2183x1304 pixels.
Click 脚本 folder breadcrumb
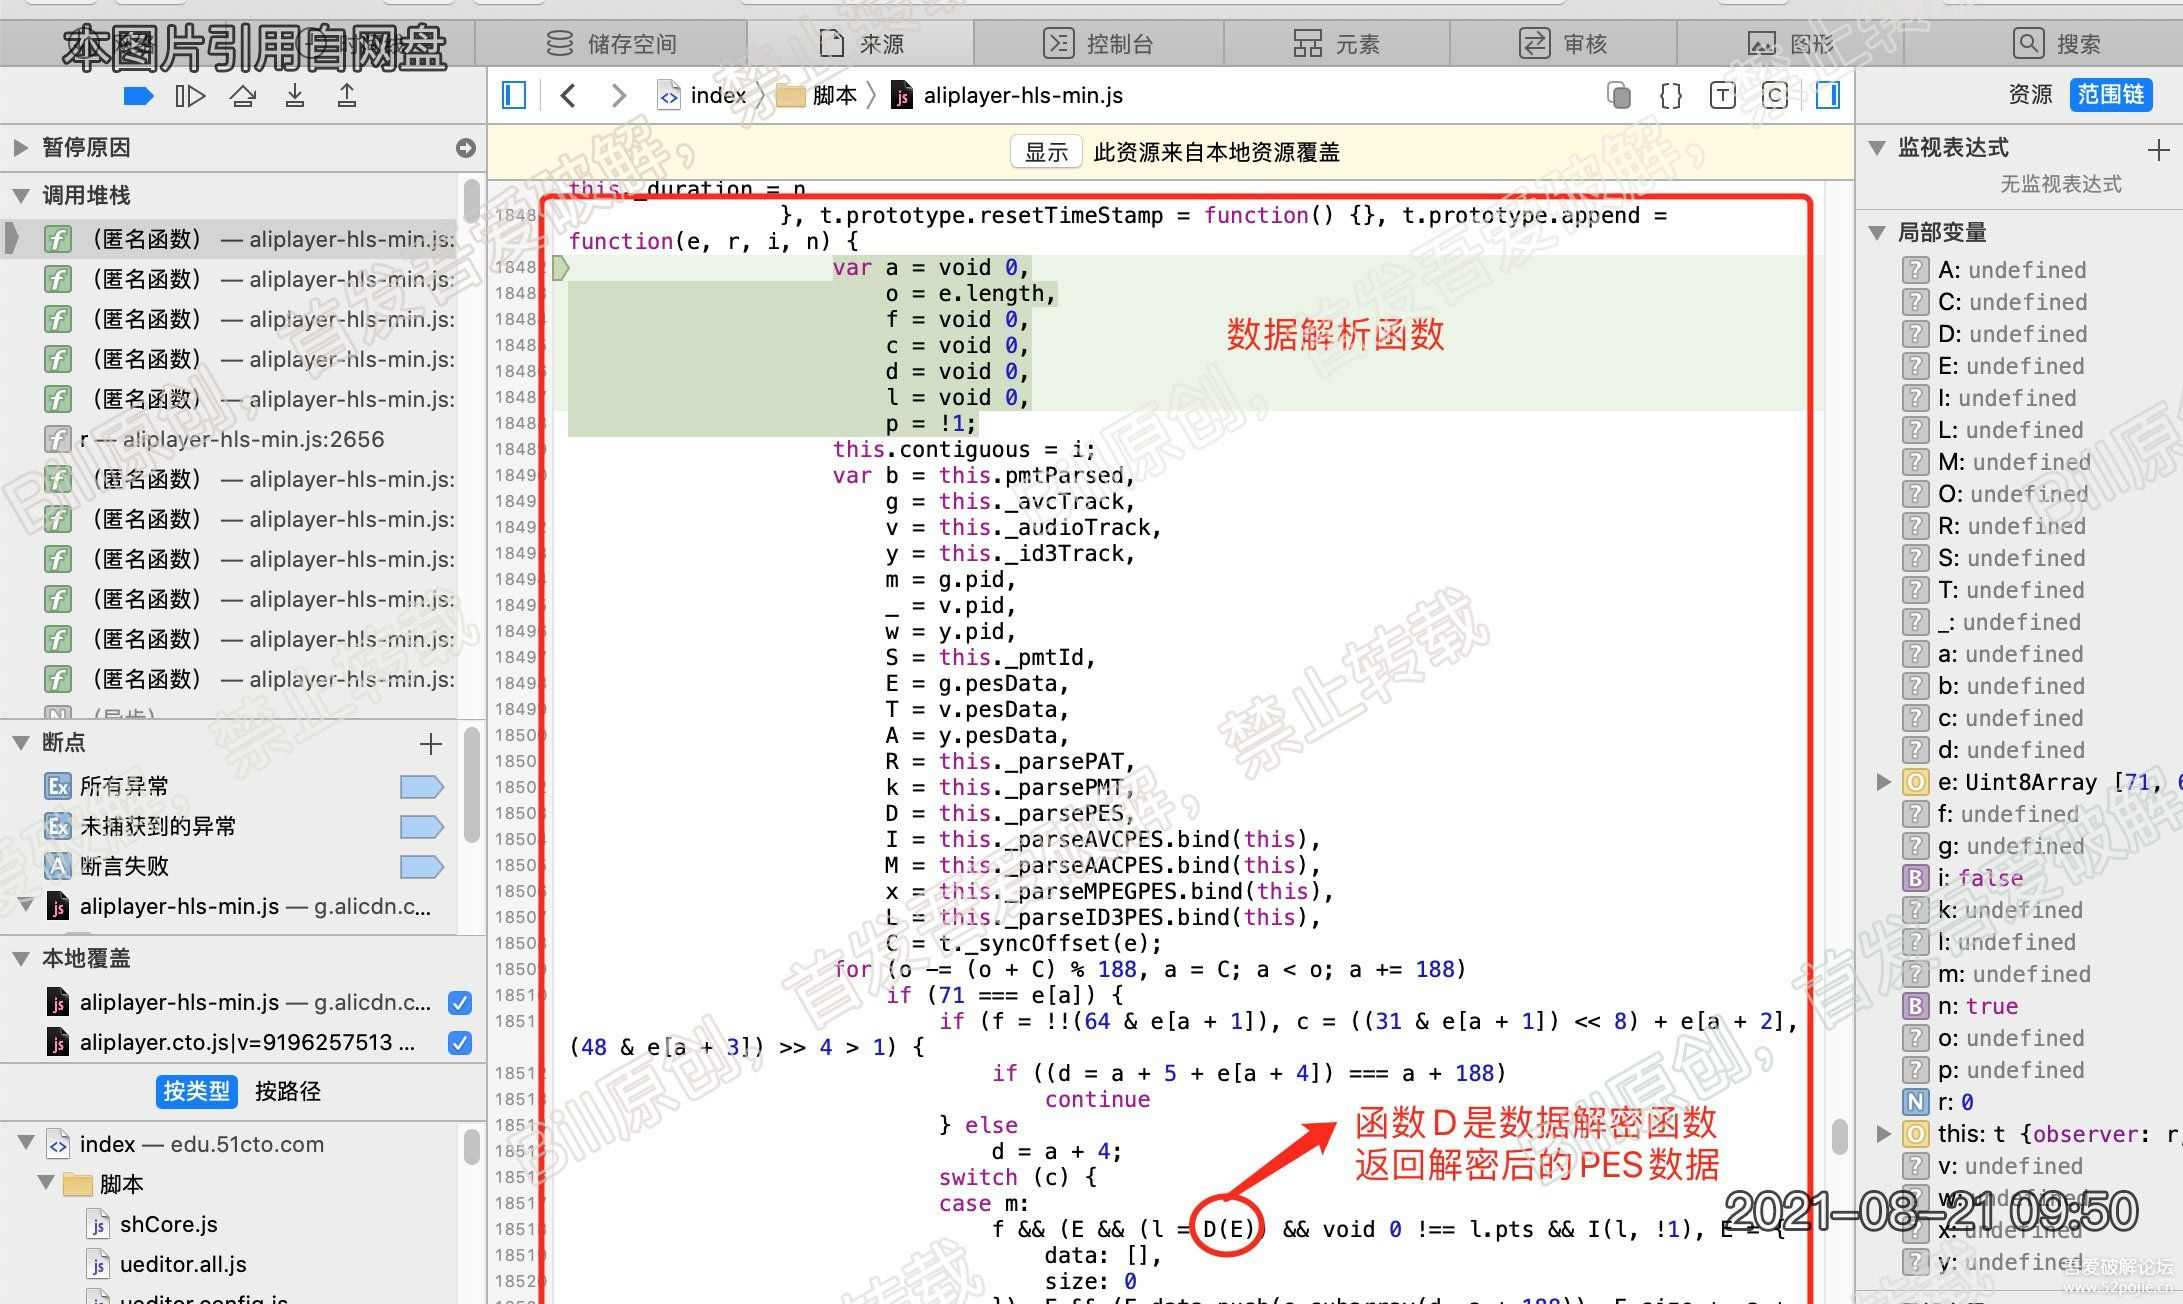(817, 95)
